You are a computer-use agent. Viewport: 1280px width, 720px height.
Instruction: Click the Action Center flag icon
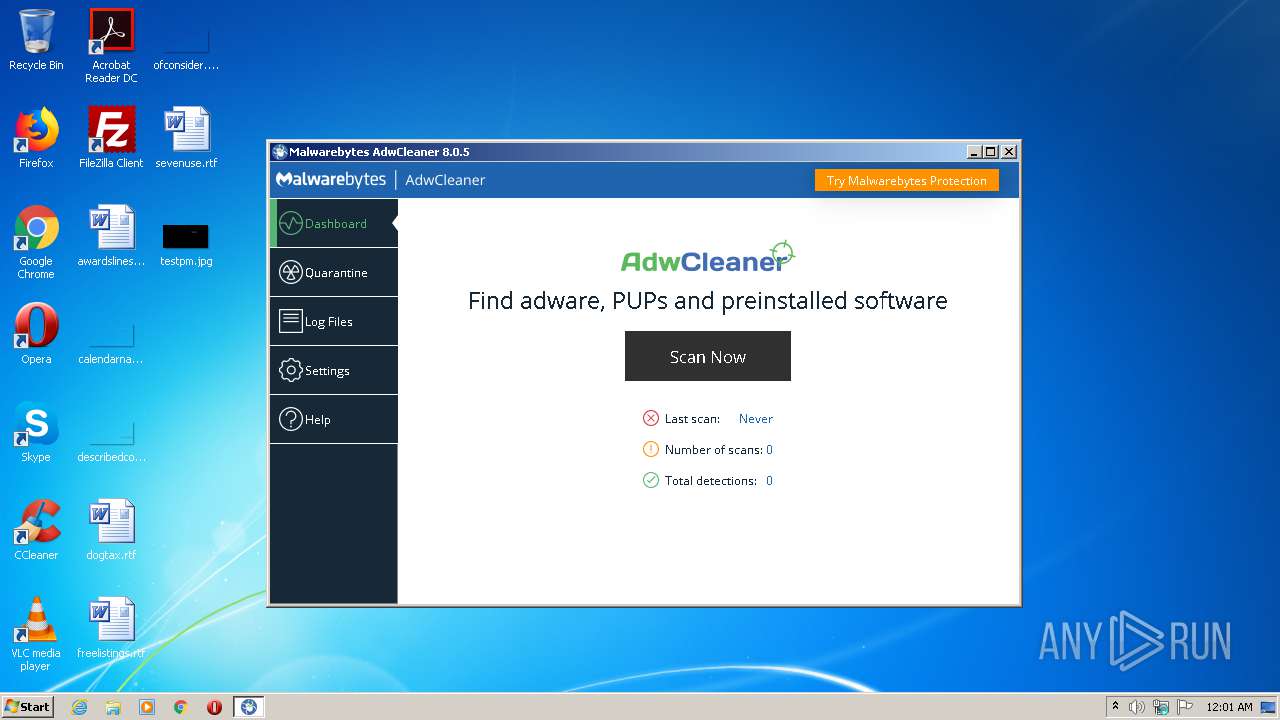[x=1185, y=707]
